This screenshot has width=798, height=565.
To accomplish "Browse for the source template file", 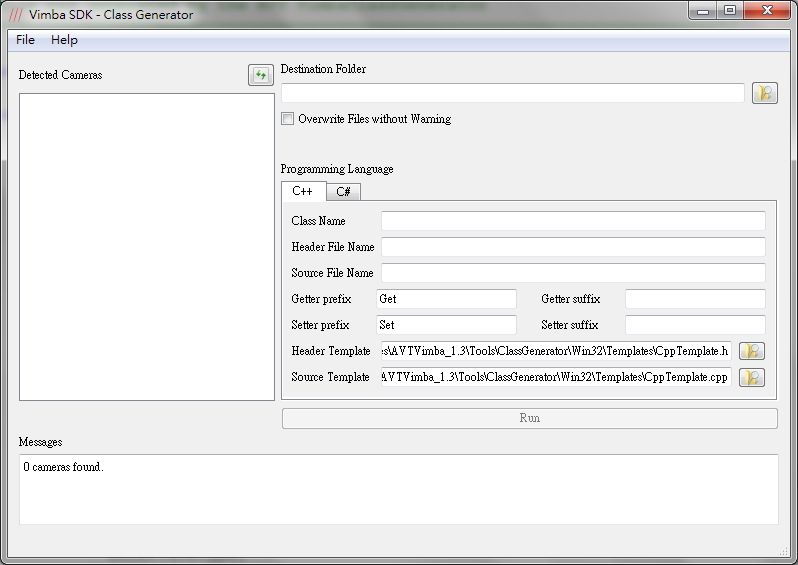I will (x=752, y=377).
